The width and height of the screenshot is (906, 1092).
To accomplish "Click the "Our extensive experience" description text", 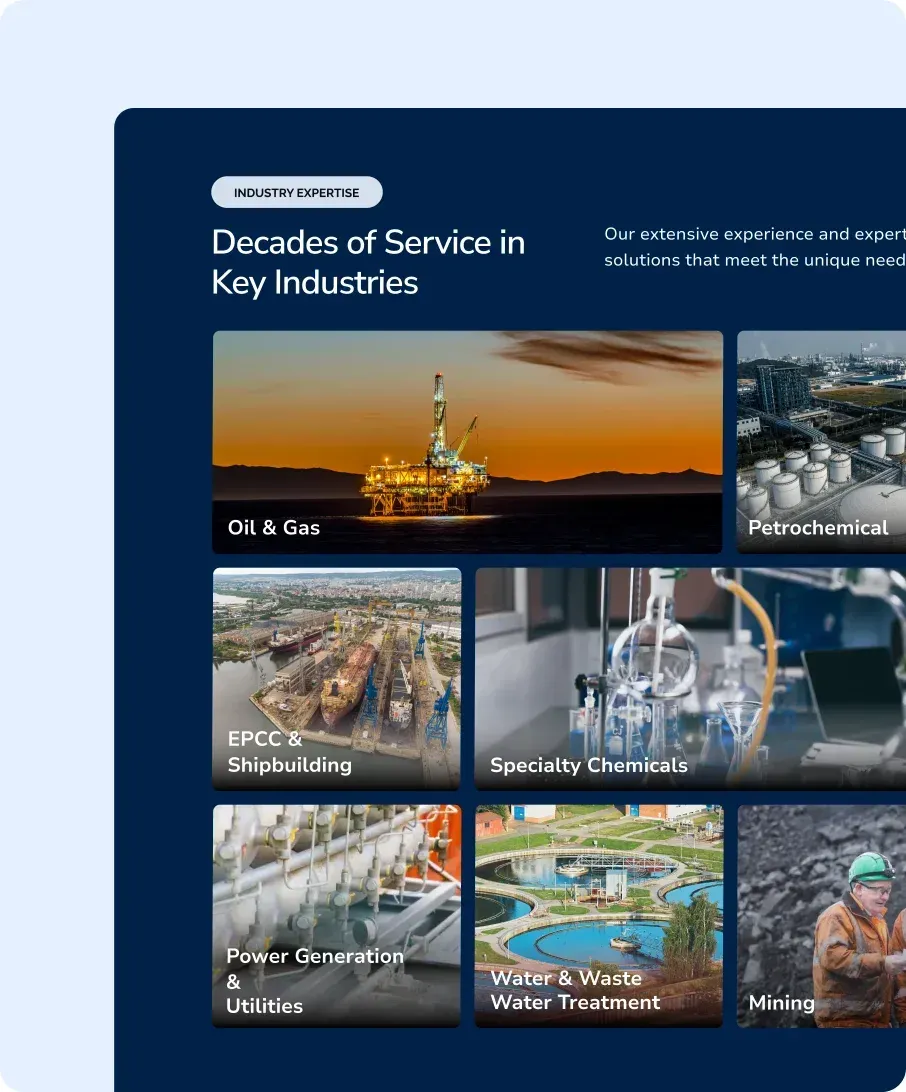I will click(755, 247).
